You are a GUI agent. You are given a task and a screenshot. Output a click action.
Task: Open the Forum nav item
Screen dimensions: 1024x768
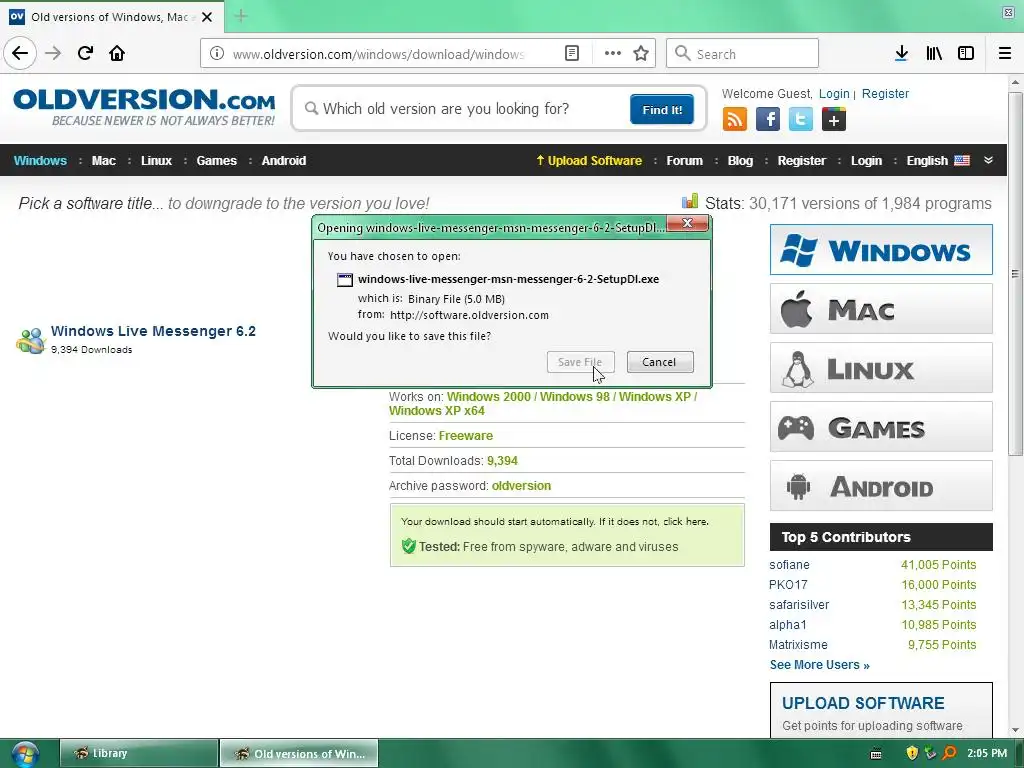[684, 161]
